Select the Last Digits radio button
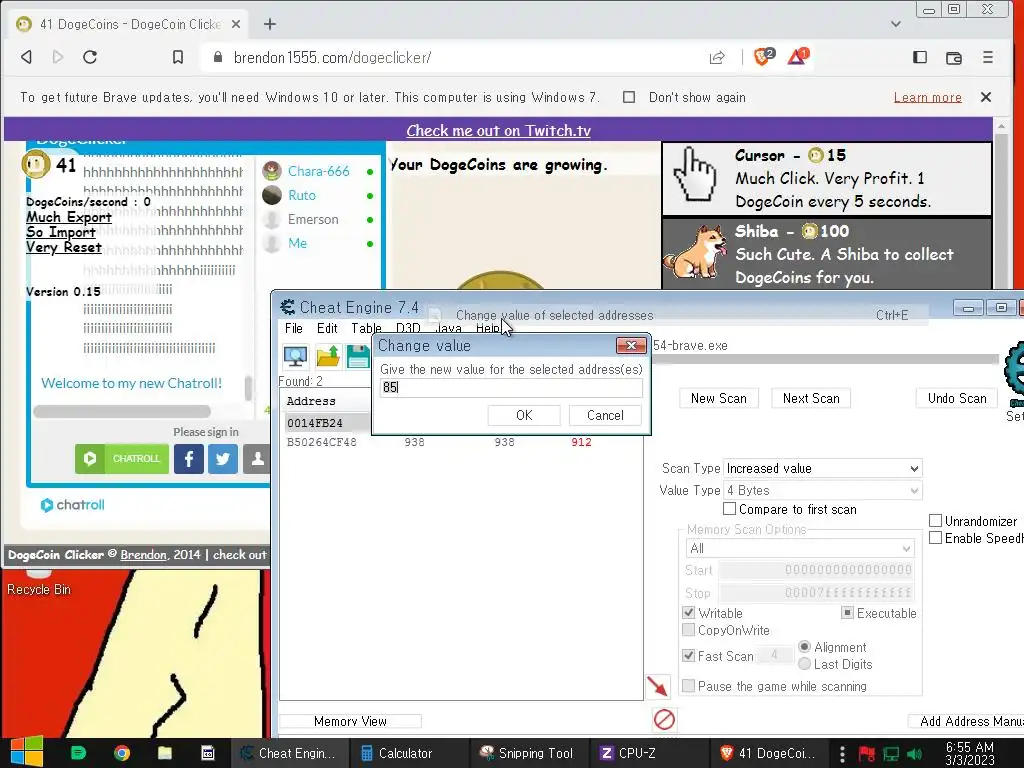Image resolution: width=1024 pixels, height=768 pixels. 805,664
